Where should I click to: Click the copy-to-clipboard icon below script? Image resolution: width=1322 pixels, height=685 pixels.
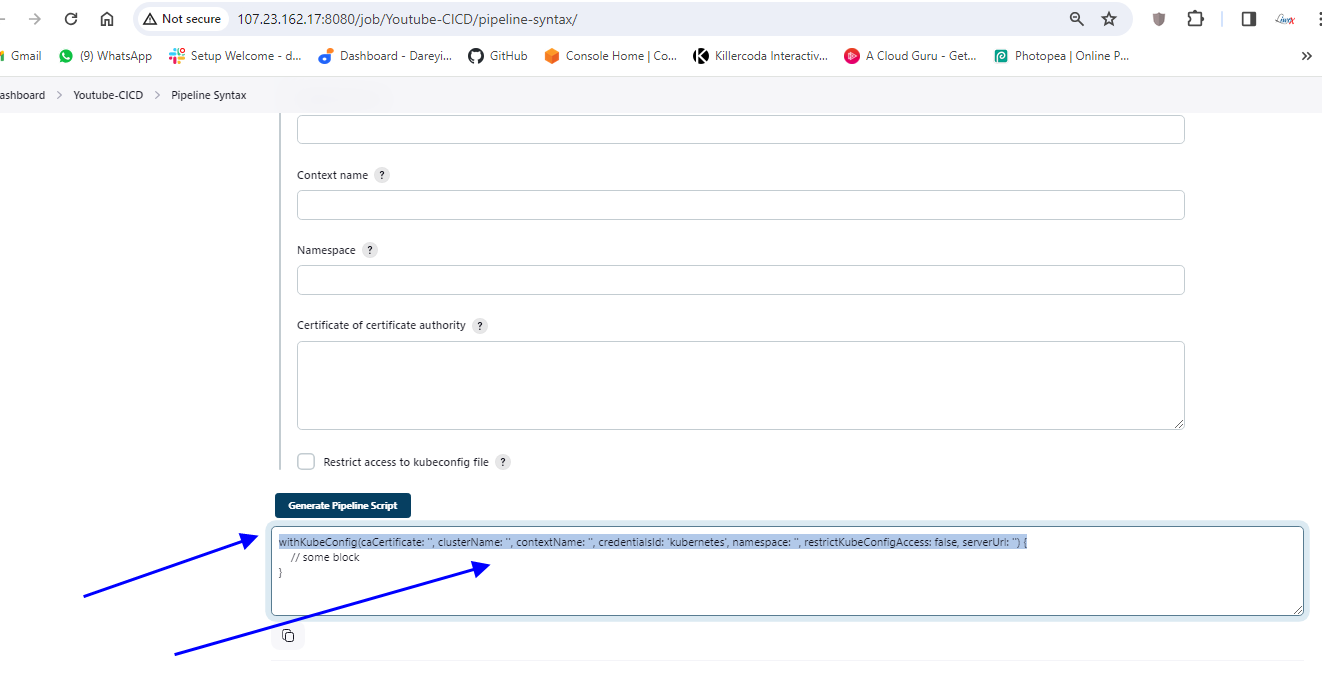288,636
